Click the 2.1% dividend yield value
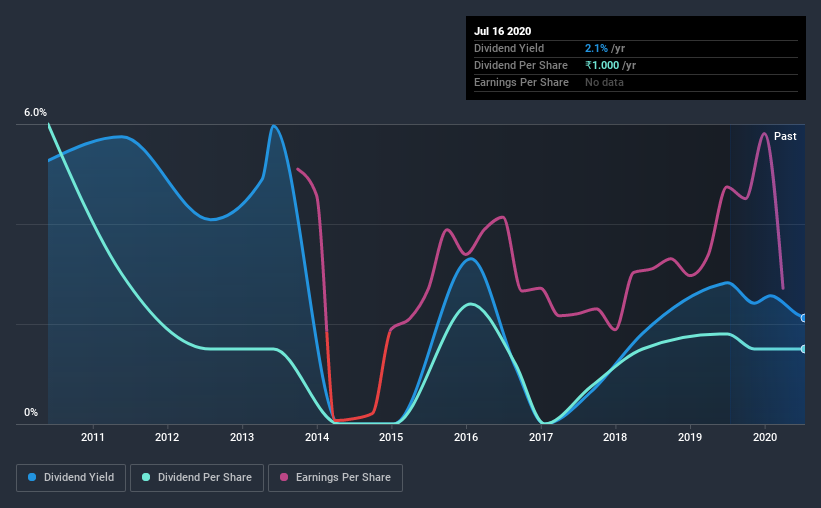The image size is (821, 508). [x=596, y=48]
